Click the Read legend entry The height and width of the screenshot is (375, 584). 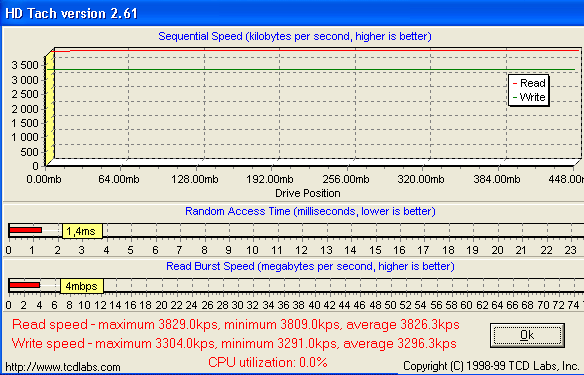point(529,83)
